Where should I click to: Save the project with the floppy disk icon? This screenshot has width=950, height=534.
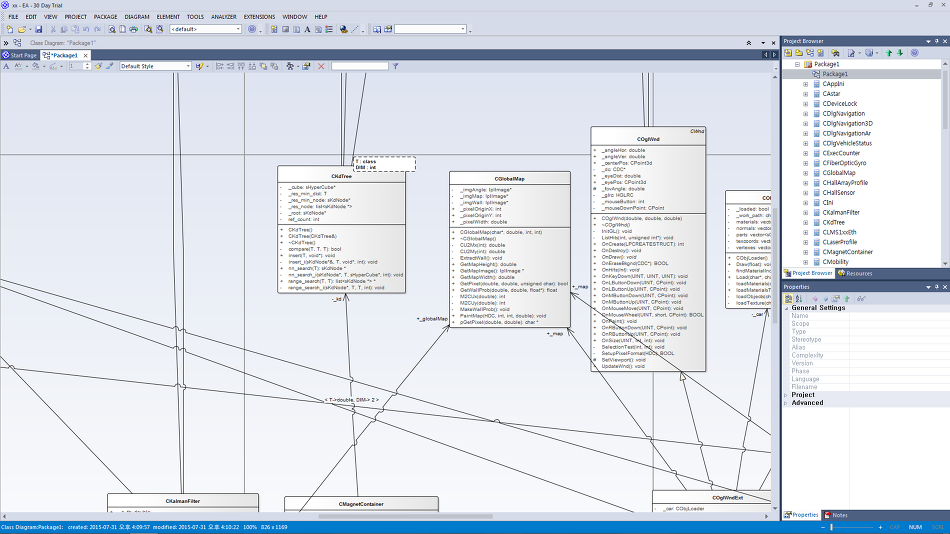coord(39,29)
